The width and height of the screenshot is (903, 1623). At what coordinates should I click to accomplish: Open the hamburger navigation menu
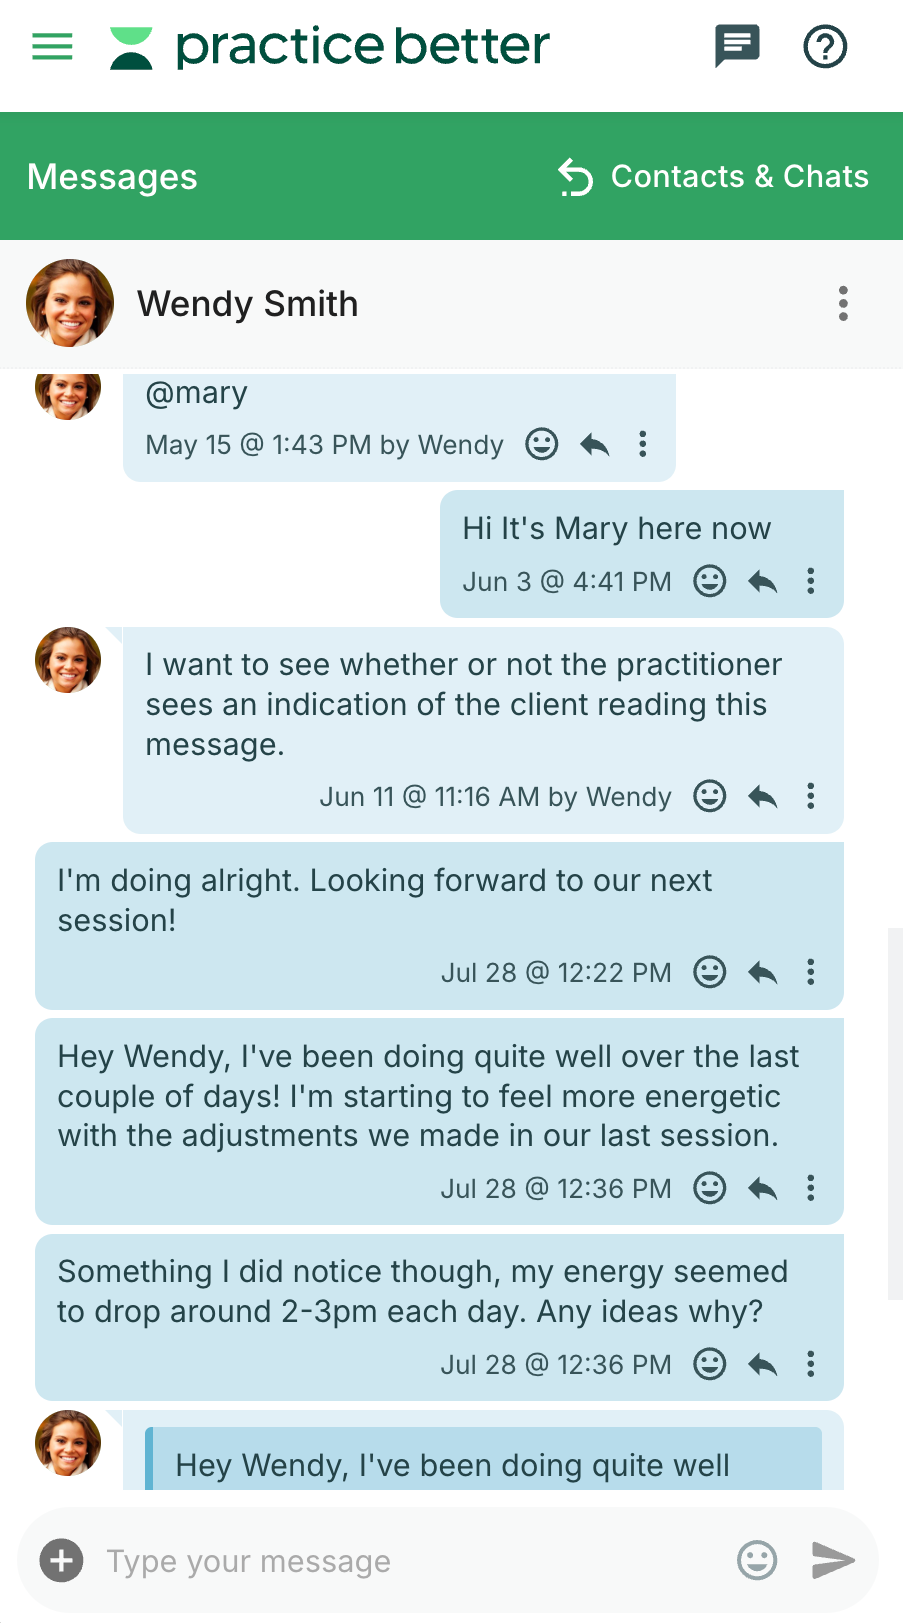[52, 46]
